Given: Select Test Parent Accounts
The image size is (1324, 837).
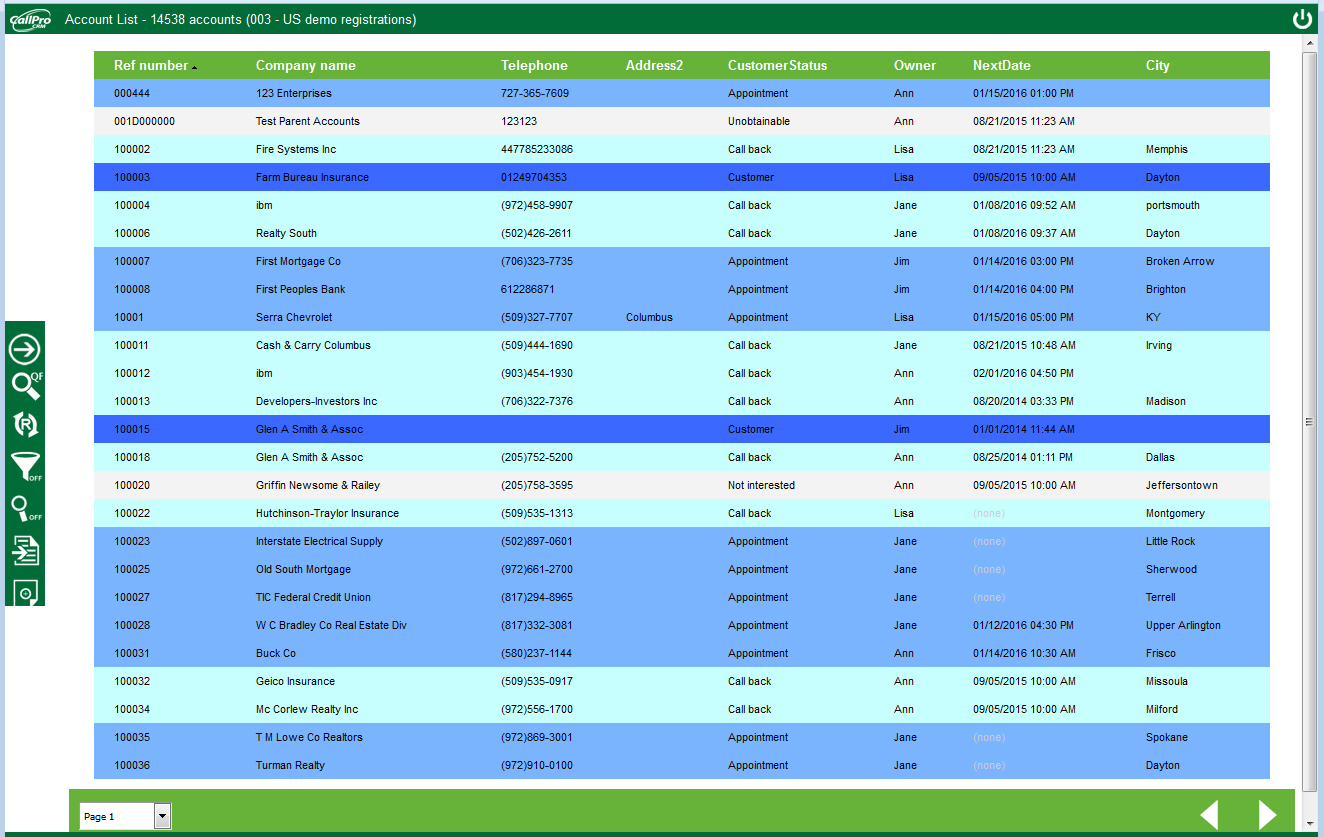Looking at the screenshot, I should pyautogui.click(x=308, y=121).
